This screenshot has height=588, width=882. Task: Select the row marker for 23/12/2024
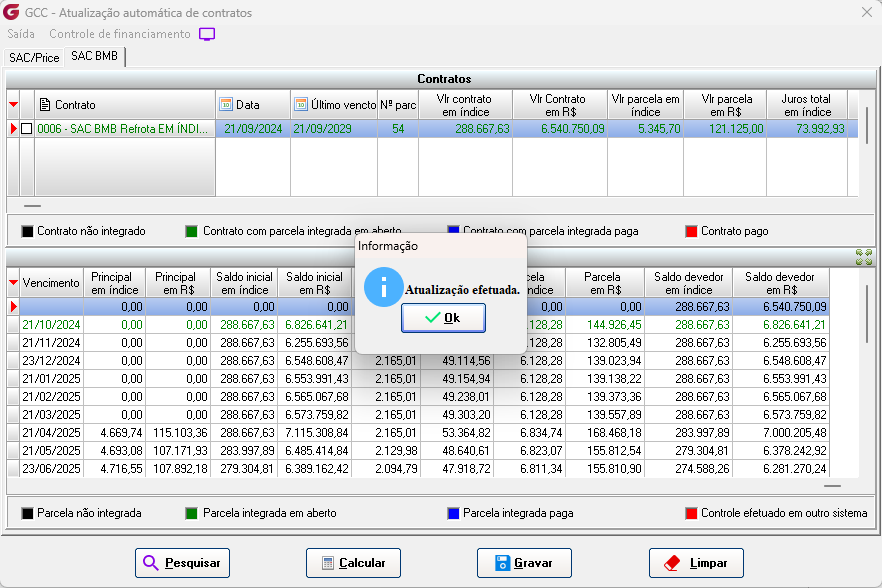(x=14, y=361)
